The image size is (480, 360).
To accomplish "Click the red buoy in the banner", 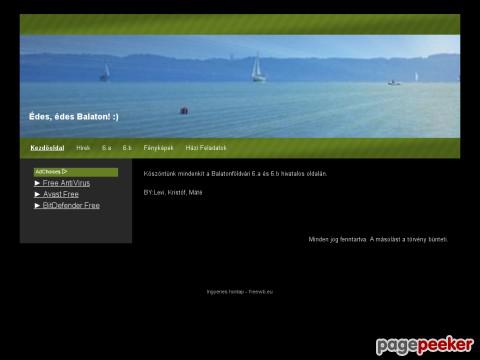I will click(184, 110).
